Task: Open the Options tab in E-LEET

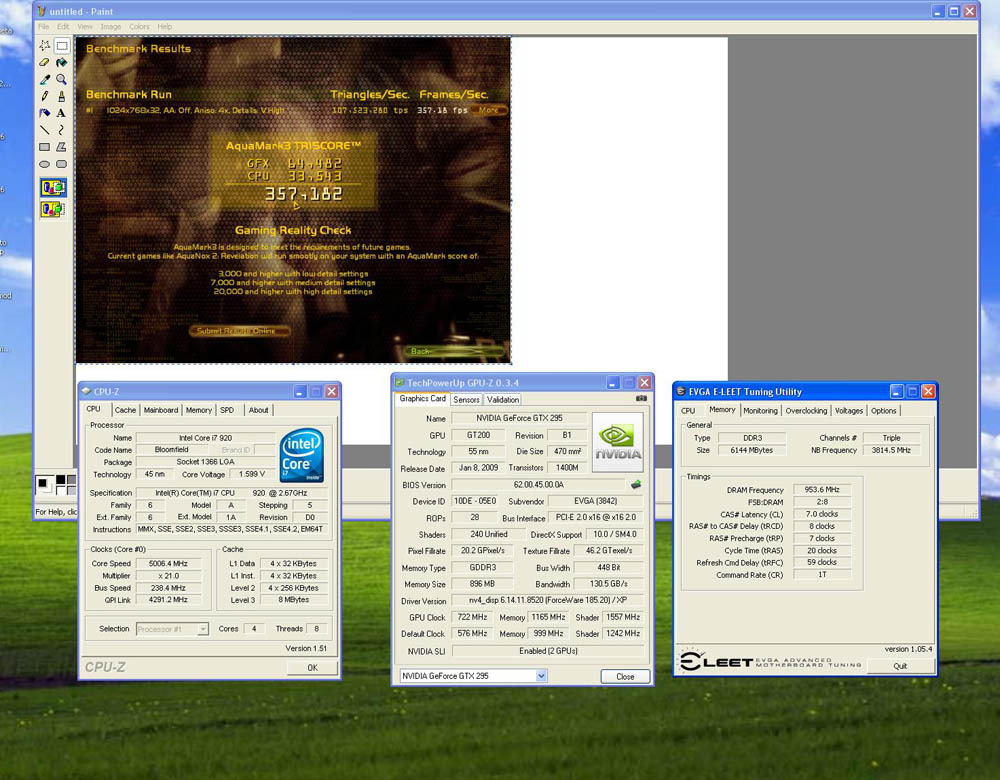Action: pos(884,411)
